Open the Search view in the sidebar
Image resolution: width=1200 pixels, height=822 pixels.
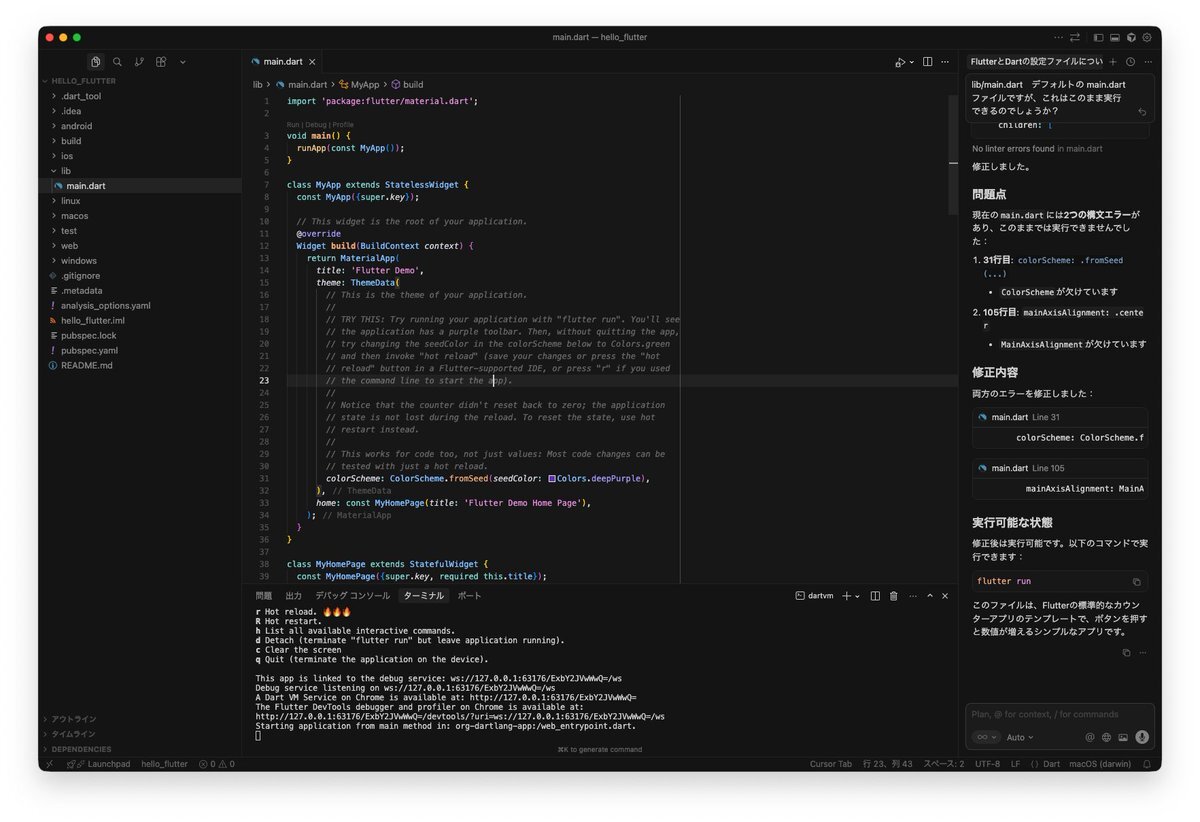117,62
